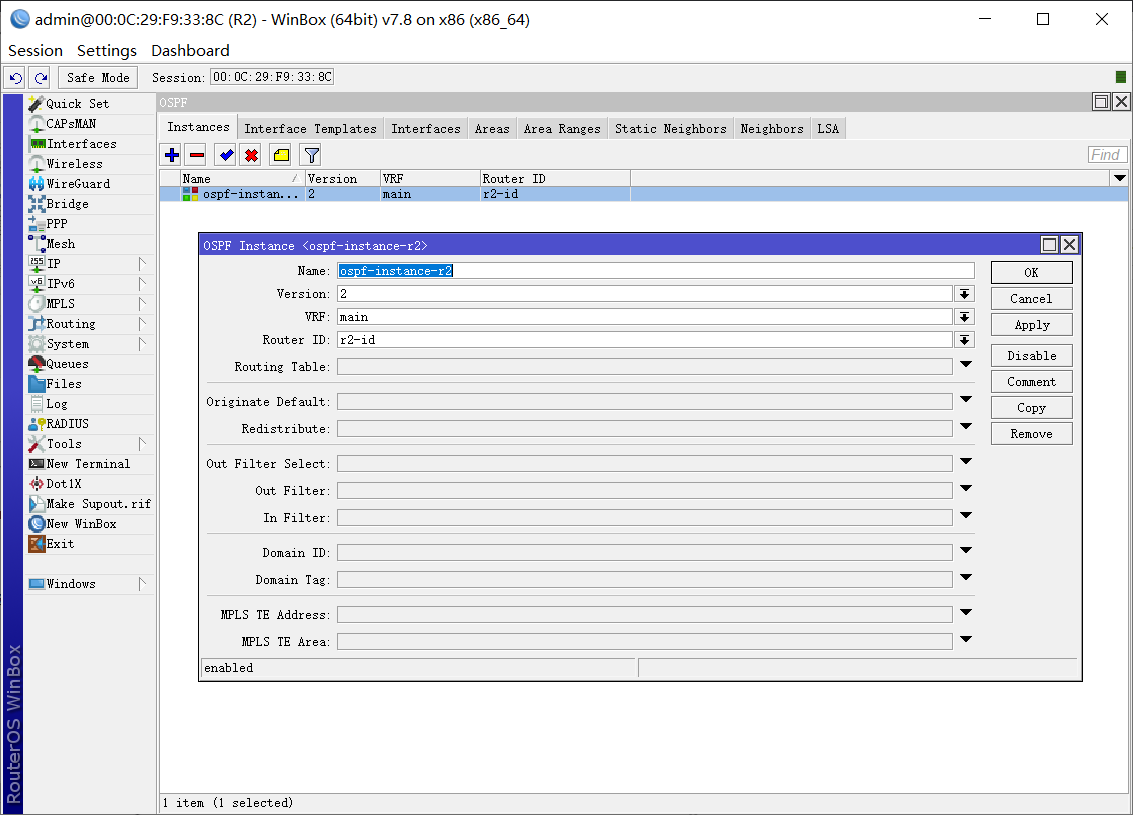Click the blue checkmark Enable icon
This screenshot has height=815, width=1133.
tap(227, 155)
